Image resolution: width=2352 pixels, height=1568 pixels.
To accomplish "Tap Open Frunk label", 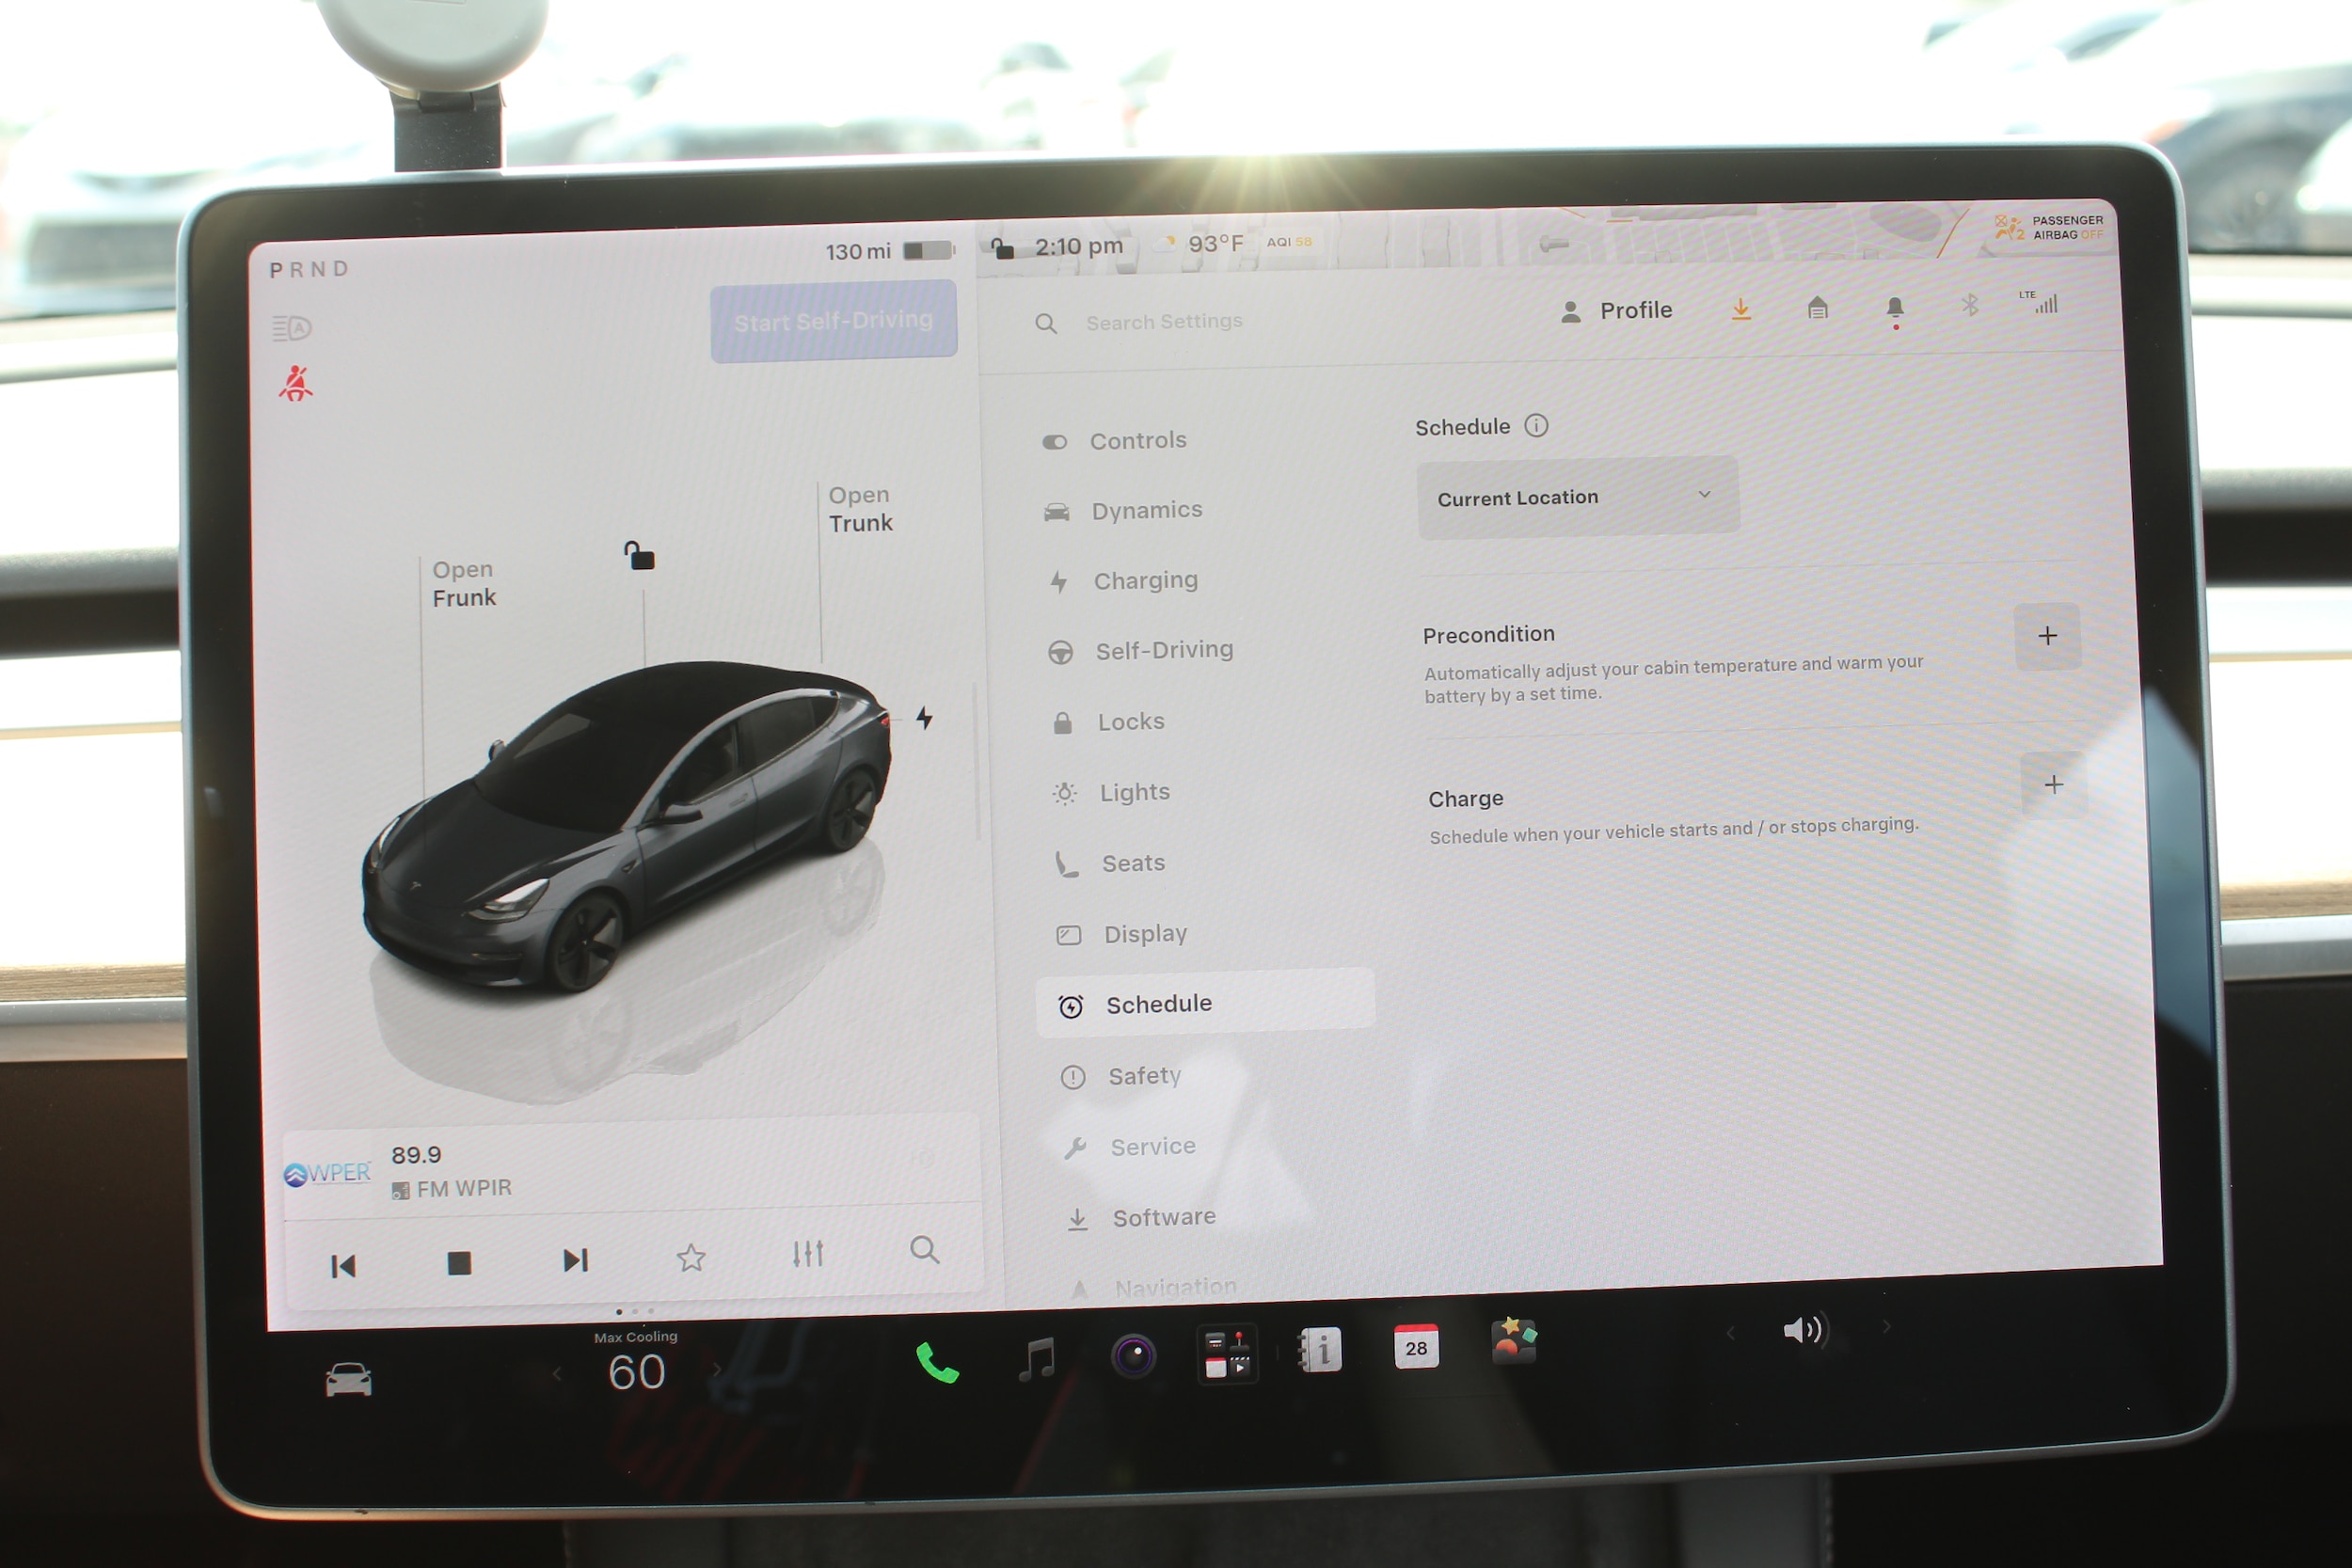I will click(x=463, y=584).
